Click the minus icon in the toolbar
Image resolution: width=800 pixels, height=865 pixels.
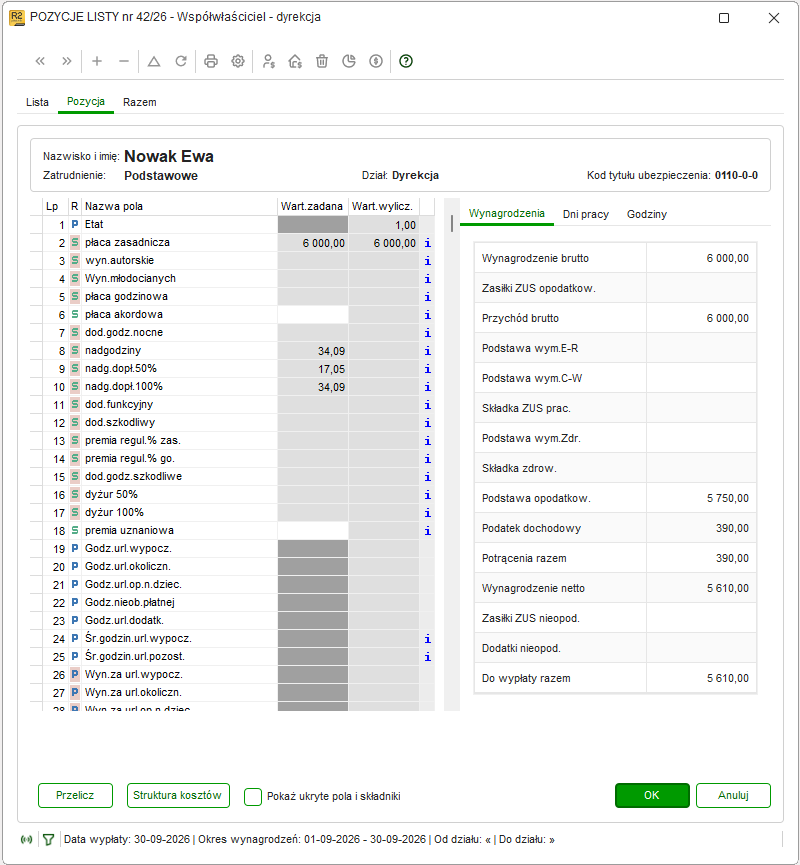pyautogui.click(x=124, y=61)
